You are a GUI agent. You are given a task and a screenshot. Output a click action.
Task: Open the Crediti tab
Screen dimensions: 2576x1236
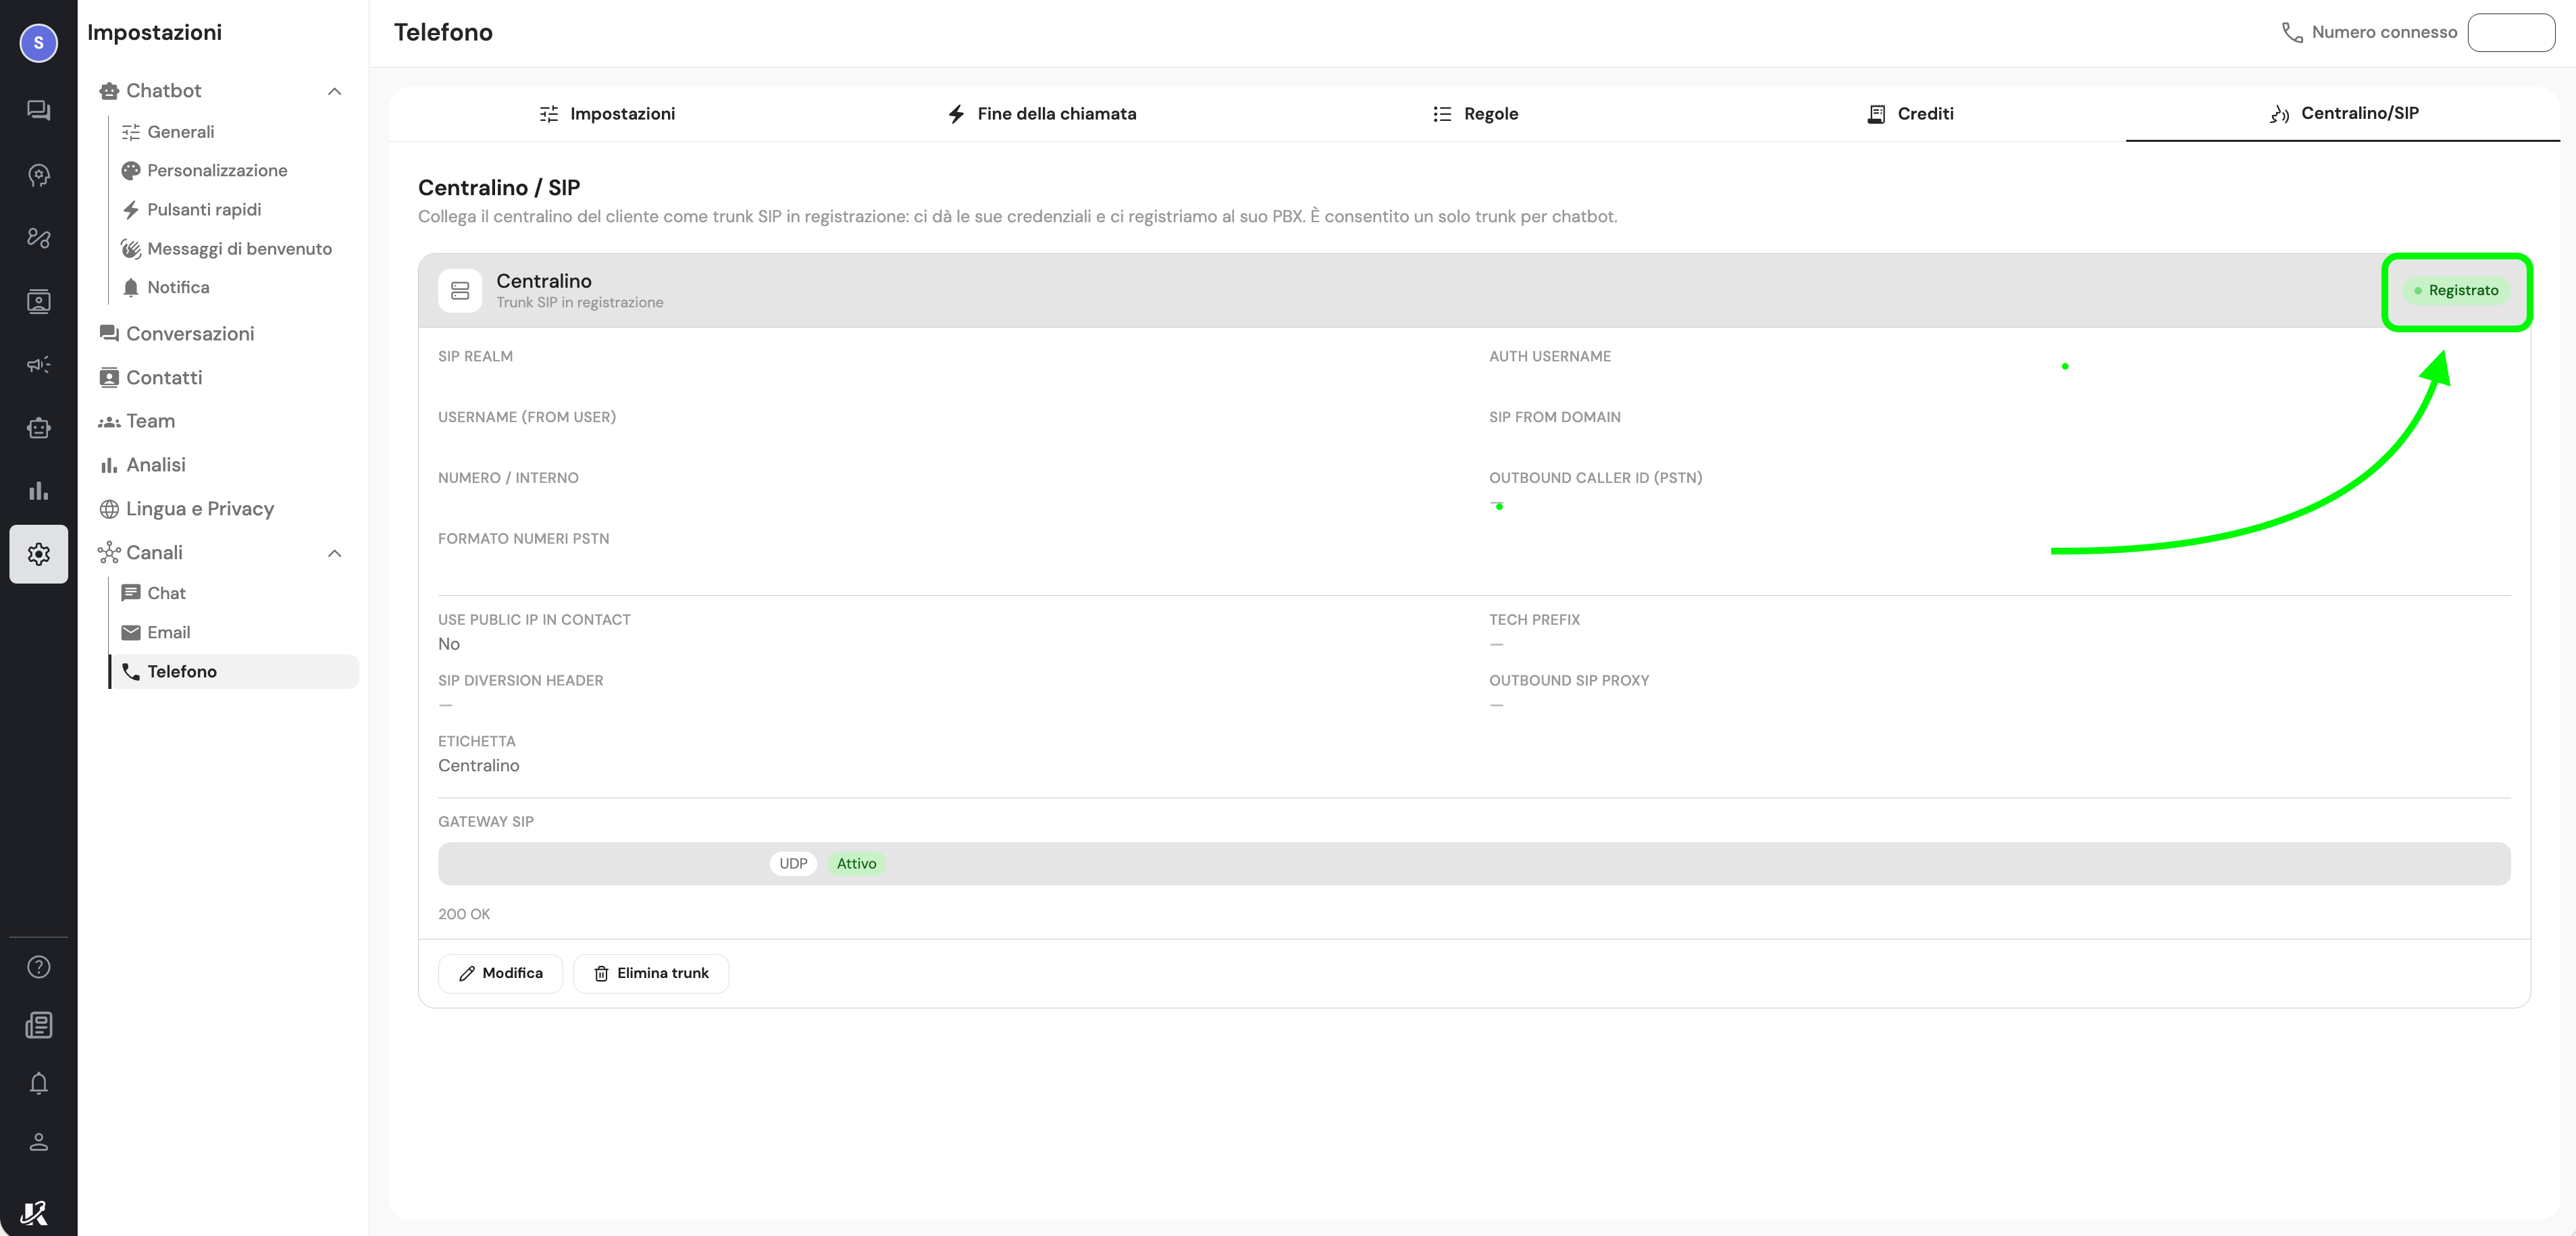[1910, 114]
